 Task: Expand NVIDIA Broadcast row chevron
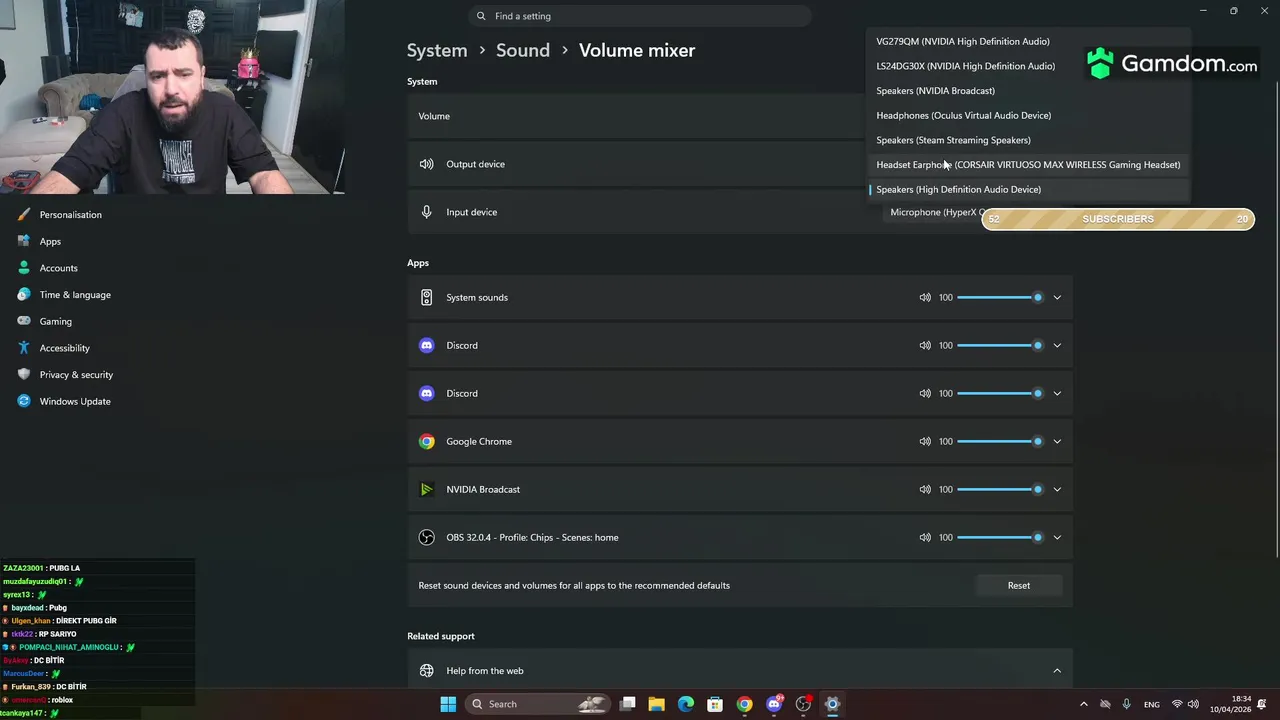click(1057, 489)
